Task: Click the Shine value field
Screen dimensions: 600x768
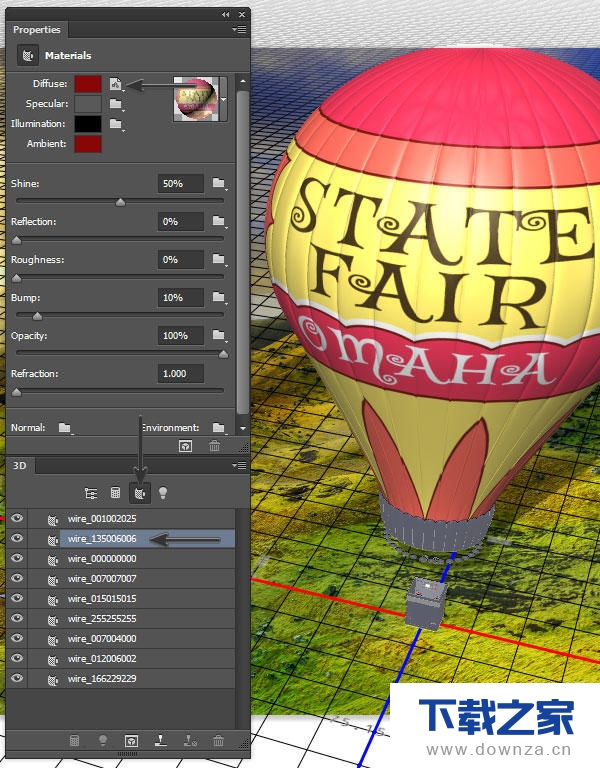Action: tap(181, 183)
